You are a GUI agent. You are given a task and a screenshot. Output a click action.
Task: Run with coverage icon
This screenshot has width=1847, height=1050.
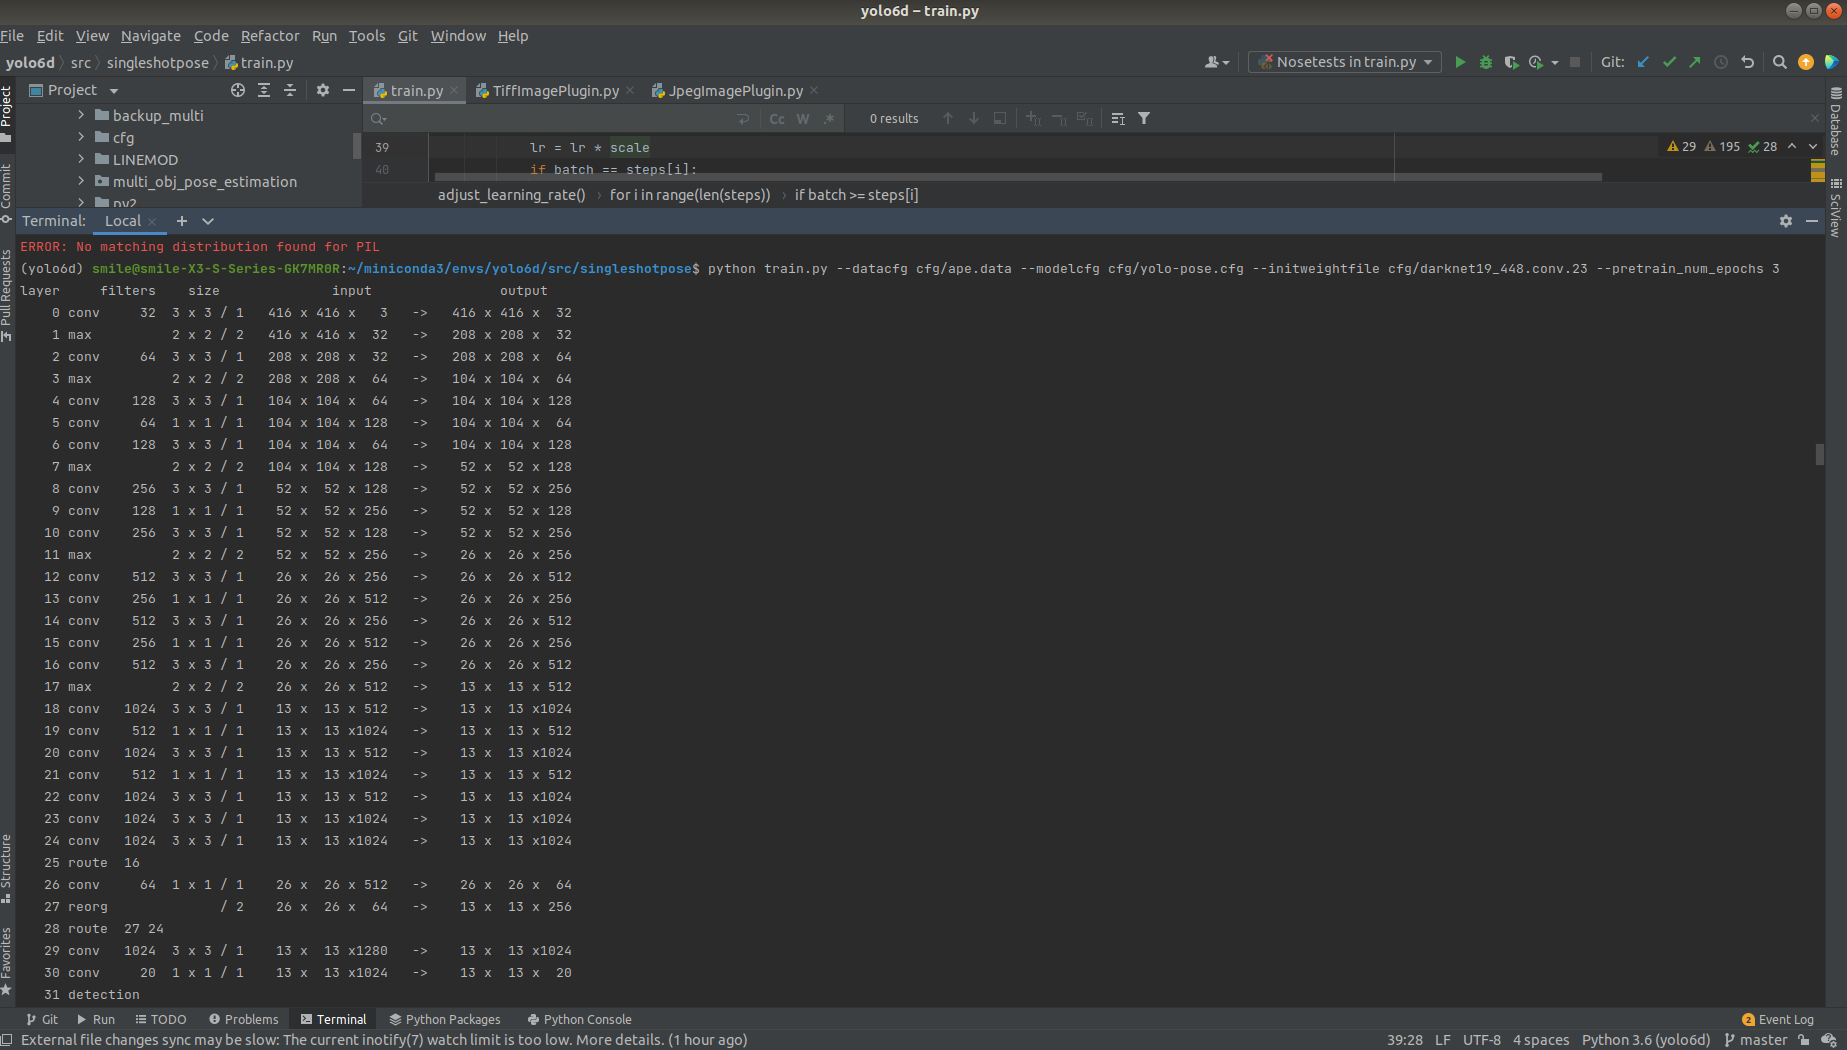click(1511, 62)
